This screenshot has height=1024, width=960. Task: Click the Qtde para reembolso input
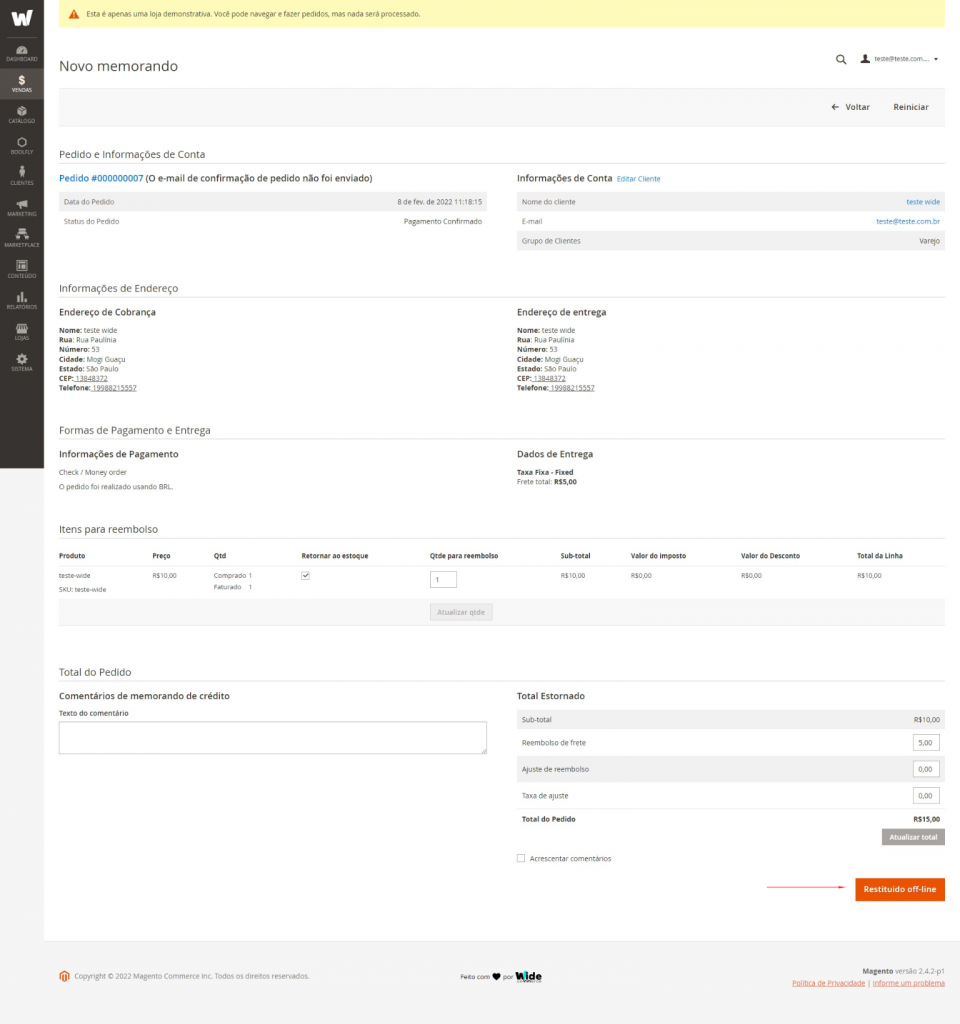[443, 579]
